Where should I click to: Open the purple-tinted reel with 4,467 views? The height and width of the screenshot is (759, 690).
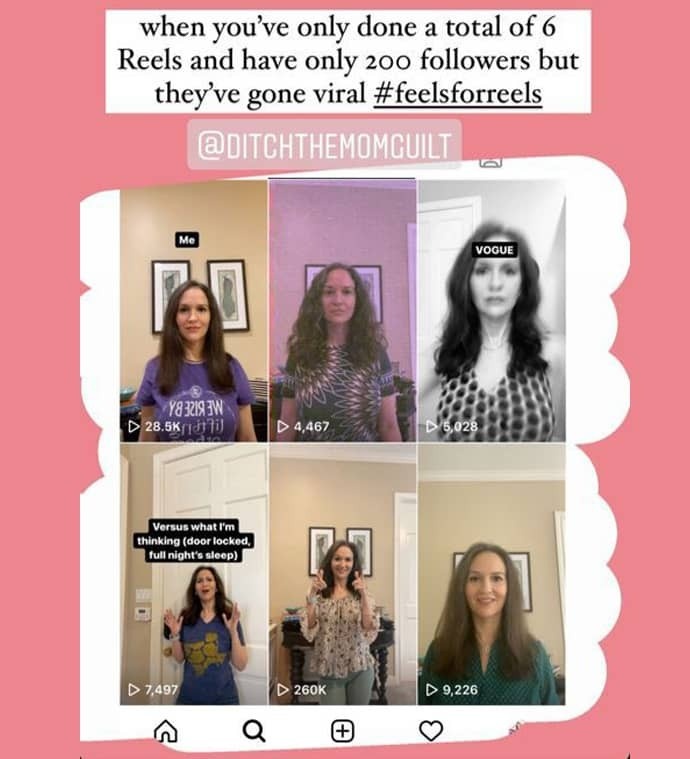pyautogui.click(x=342, y=310)
